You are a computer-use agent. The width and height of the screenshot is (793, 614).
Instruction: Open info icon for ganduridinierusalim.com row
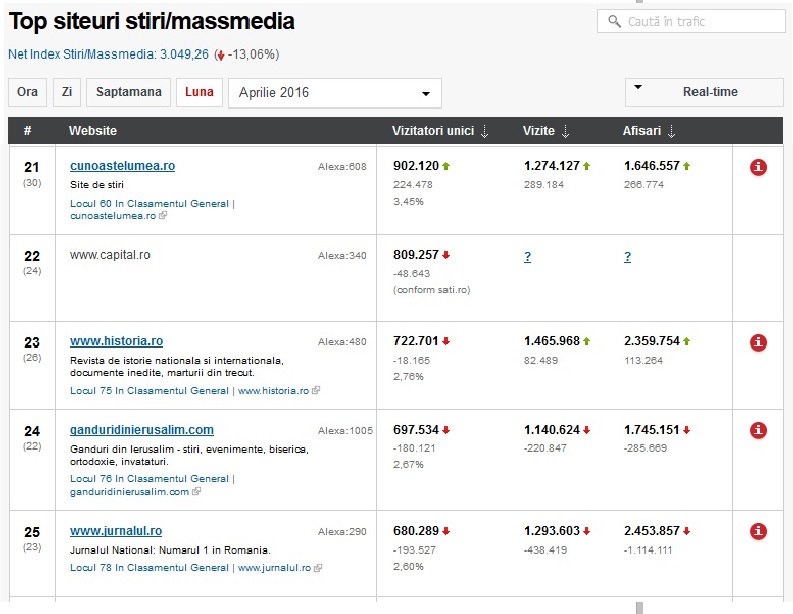[758, 430]
